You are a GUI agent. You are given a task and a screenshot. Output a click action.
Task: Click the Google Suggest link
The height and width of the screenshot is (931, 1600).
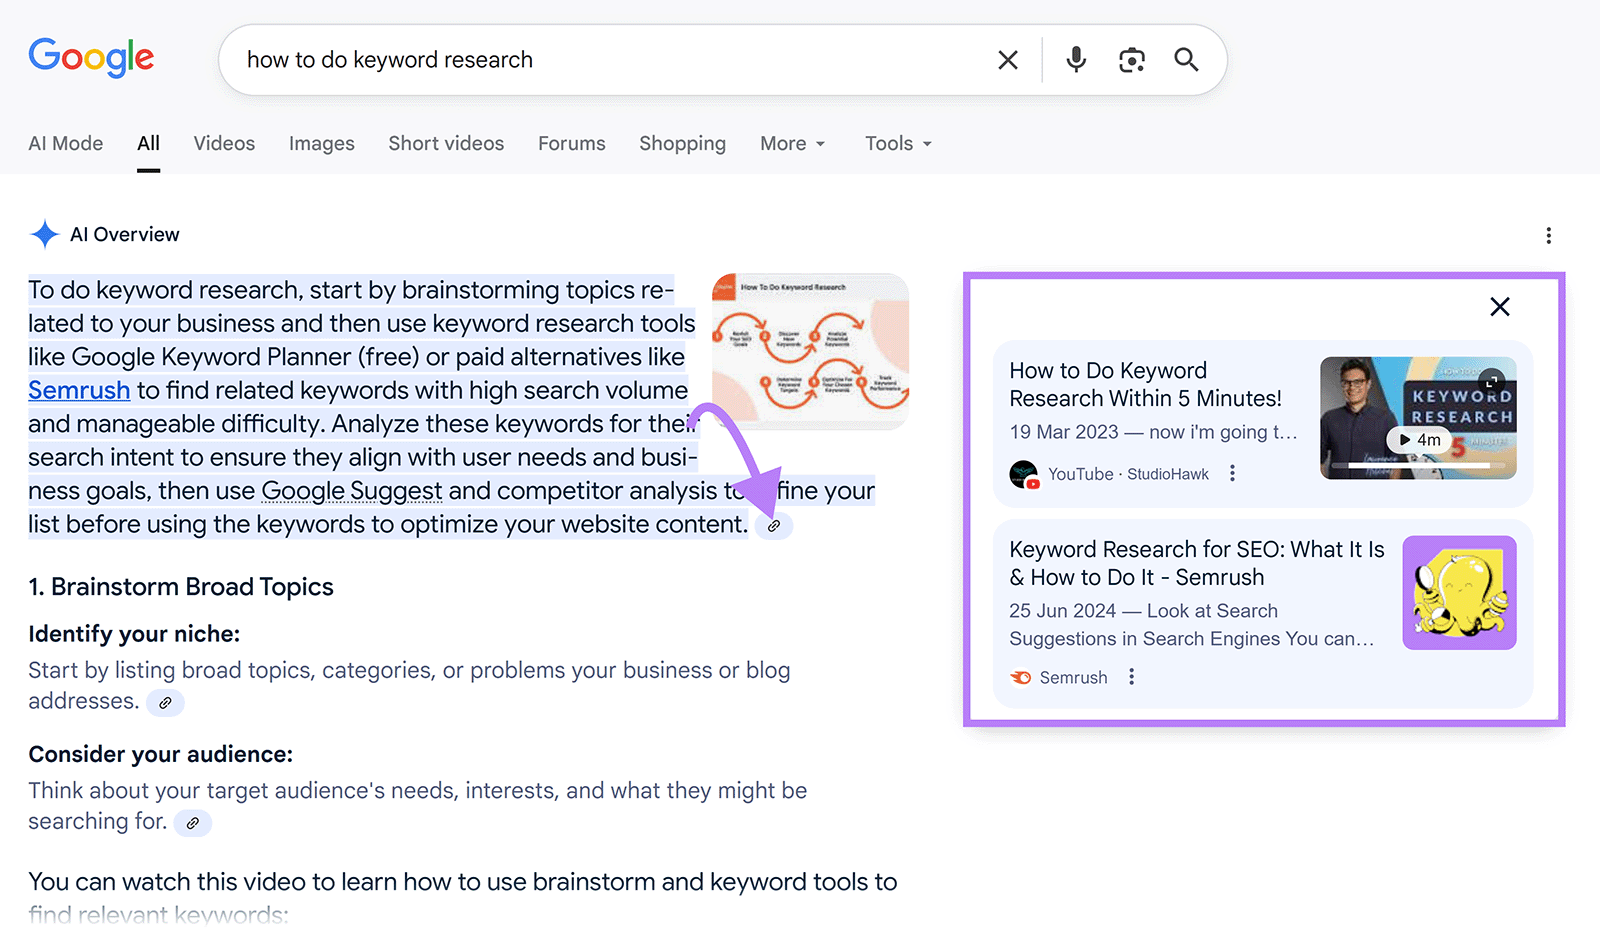tap(351, 490)
